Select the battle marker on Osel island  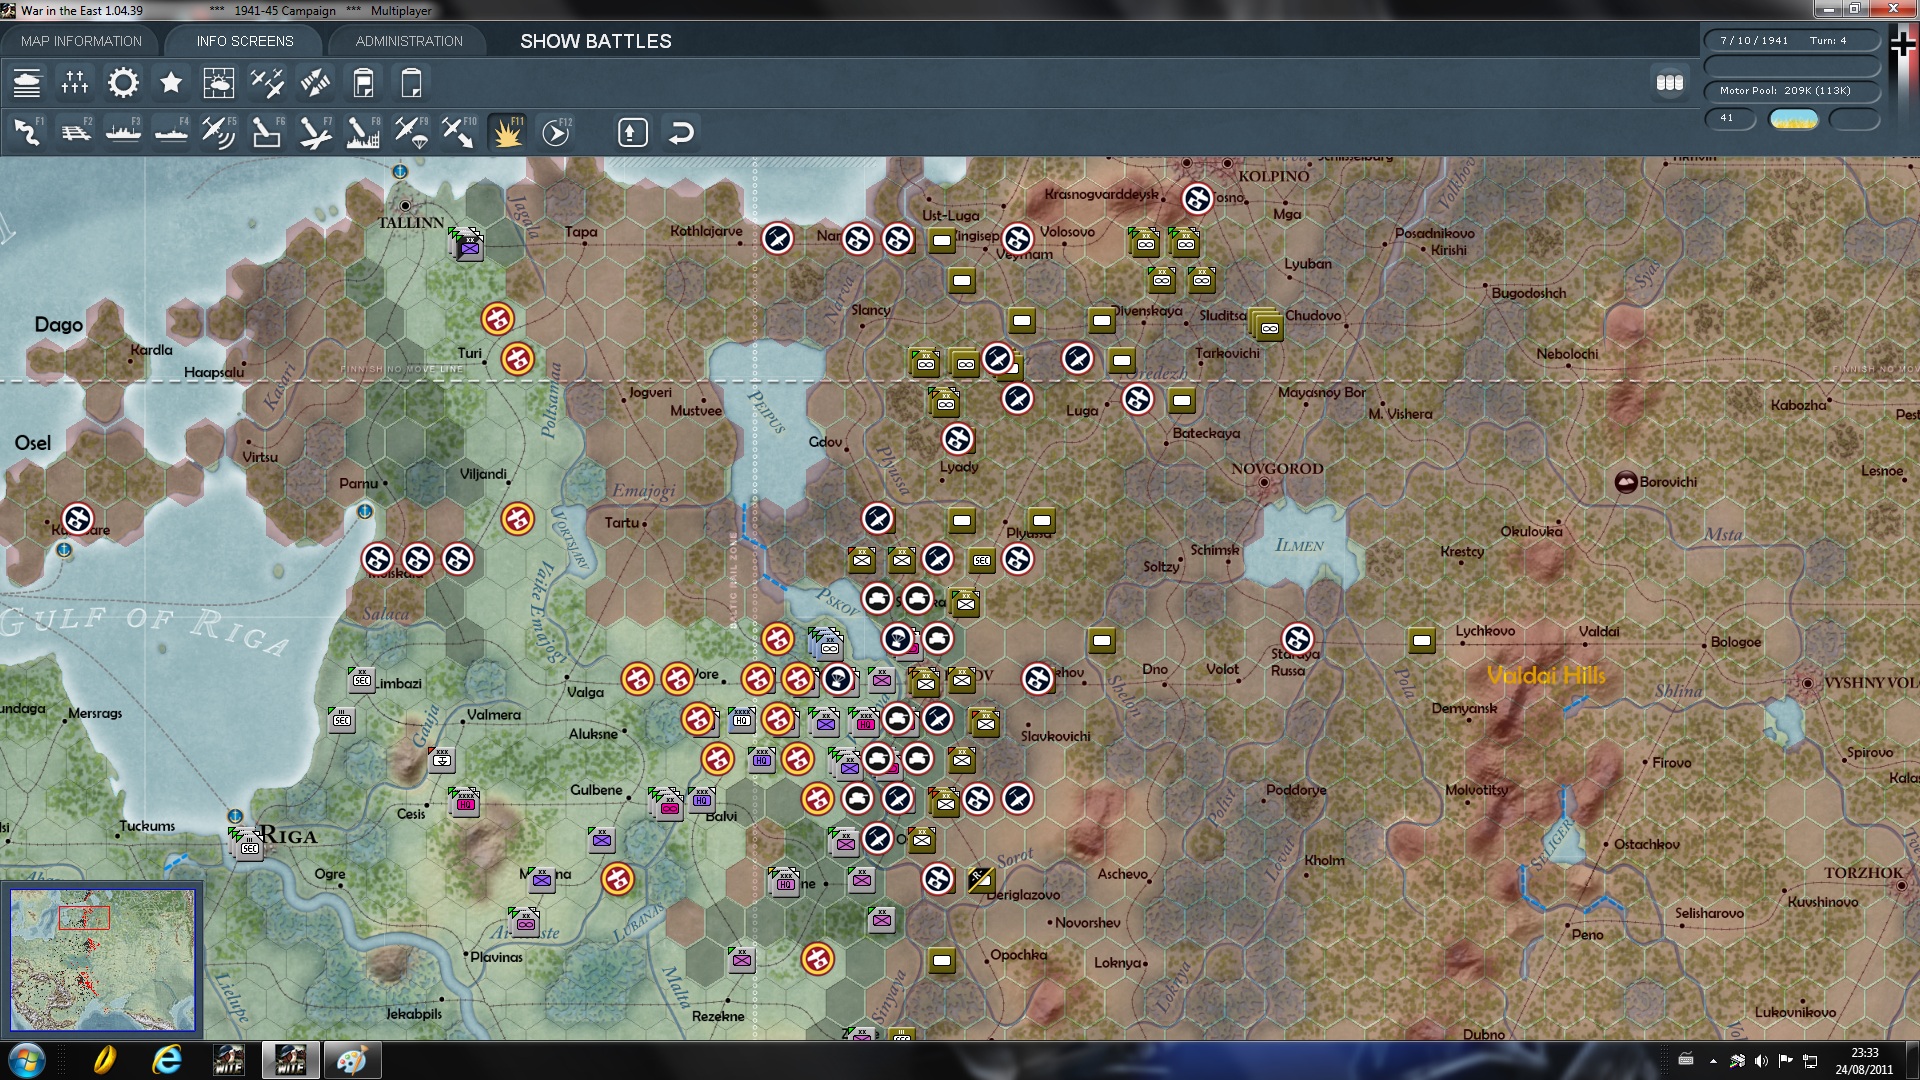(78, 519)
